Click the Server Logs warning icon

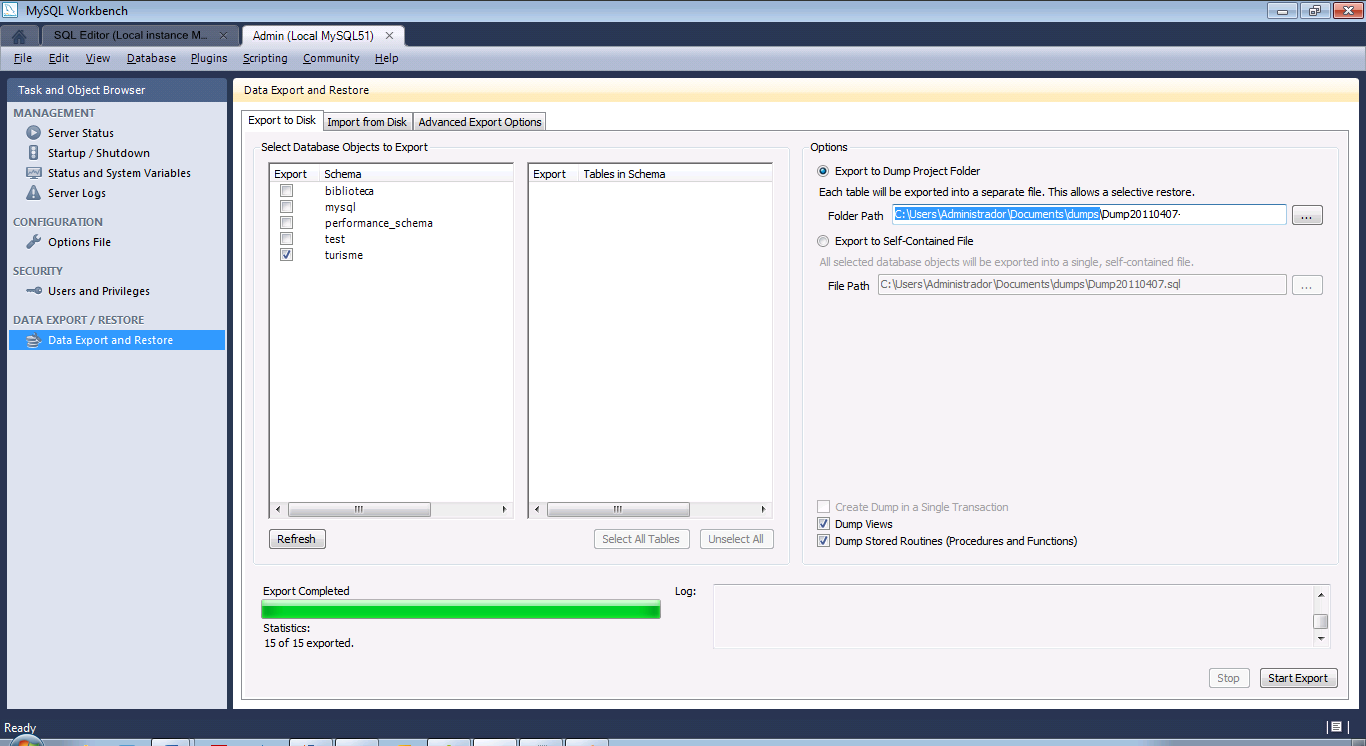34,193
